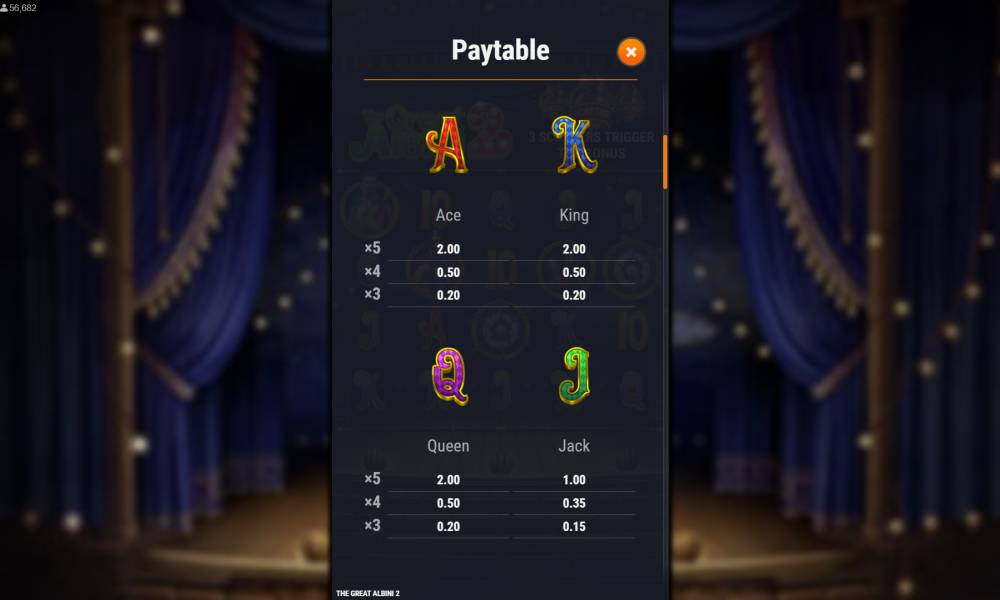Select the Jack label
The height and width of the screenshot is (600, 1000).
coord(574,446)
